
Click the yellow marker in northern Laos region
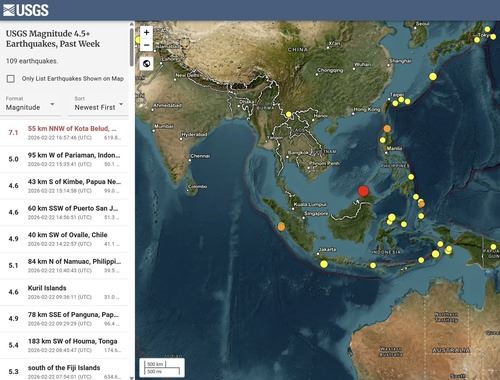[x=289, y=114]
